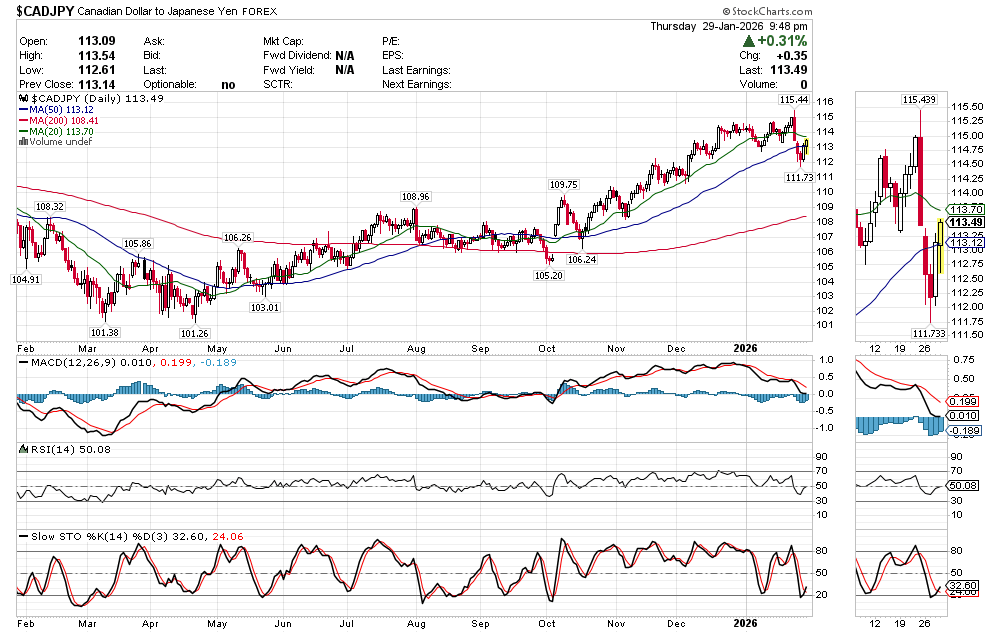The width and height of the screenshot is (1000, 633).
Task: Click the 50.08 RSI value tag on the right
Action: click(961, 485)
